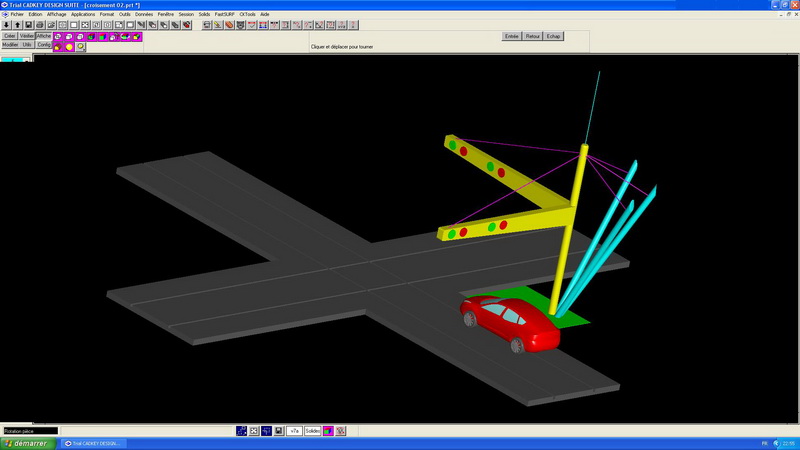Click the Retour button
The image size is (800, 450).
tap(533, 36)
